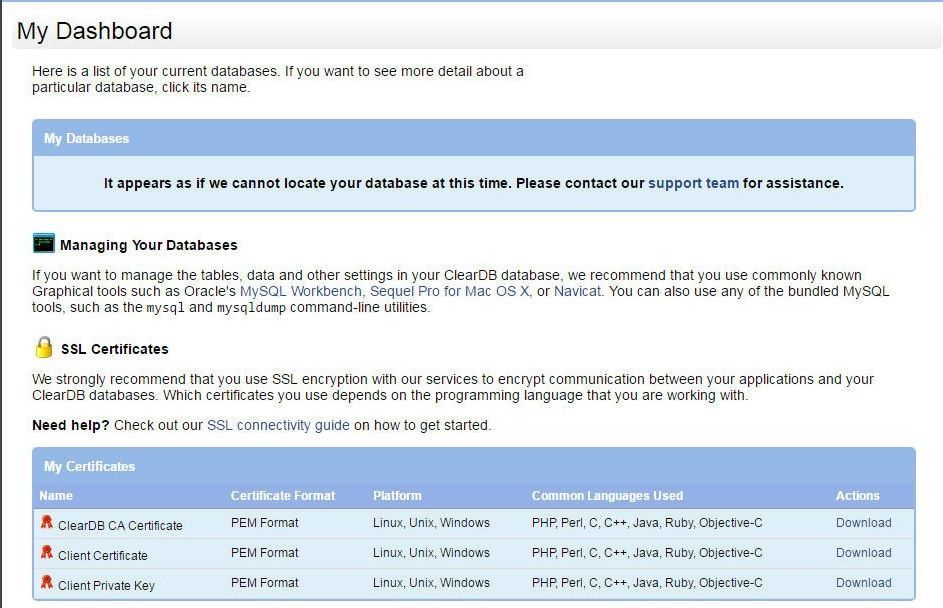Image resolution: width=943 pixels, height=608 pixels.
Task: Click the Platform column header
Action: [x=397, y=496]
